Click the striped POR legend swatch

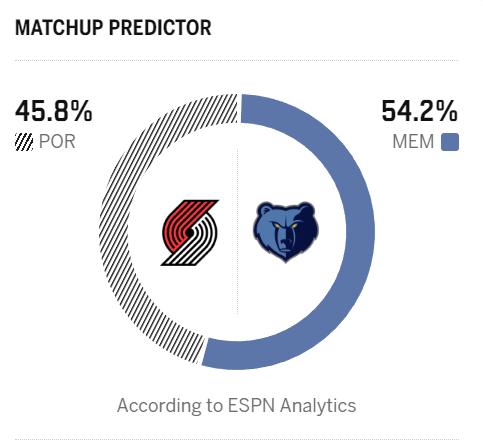(24, 142)
